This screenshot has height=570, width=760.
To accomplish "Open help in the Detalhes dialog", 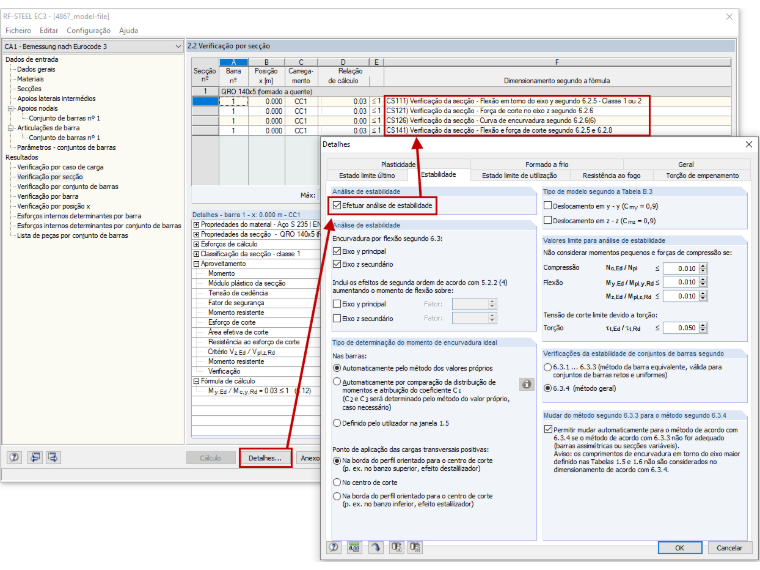I will click(334, 547).
